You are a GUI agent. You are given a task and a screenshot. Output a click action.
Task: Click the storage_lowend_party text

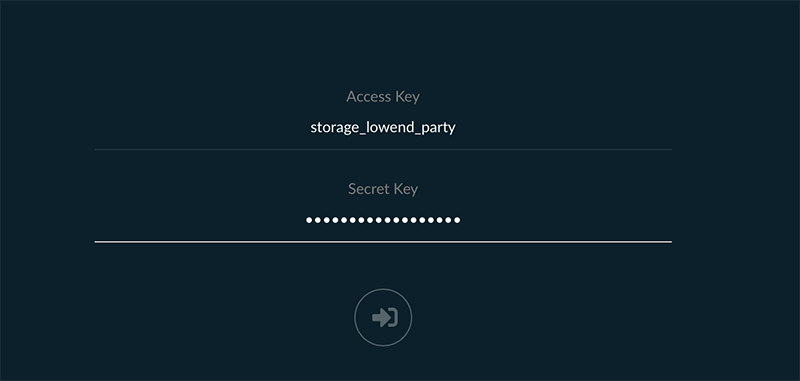click(383, 128)
